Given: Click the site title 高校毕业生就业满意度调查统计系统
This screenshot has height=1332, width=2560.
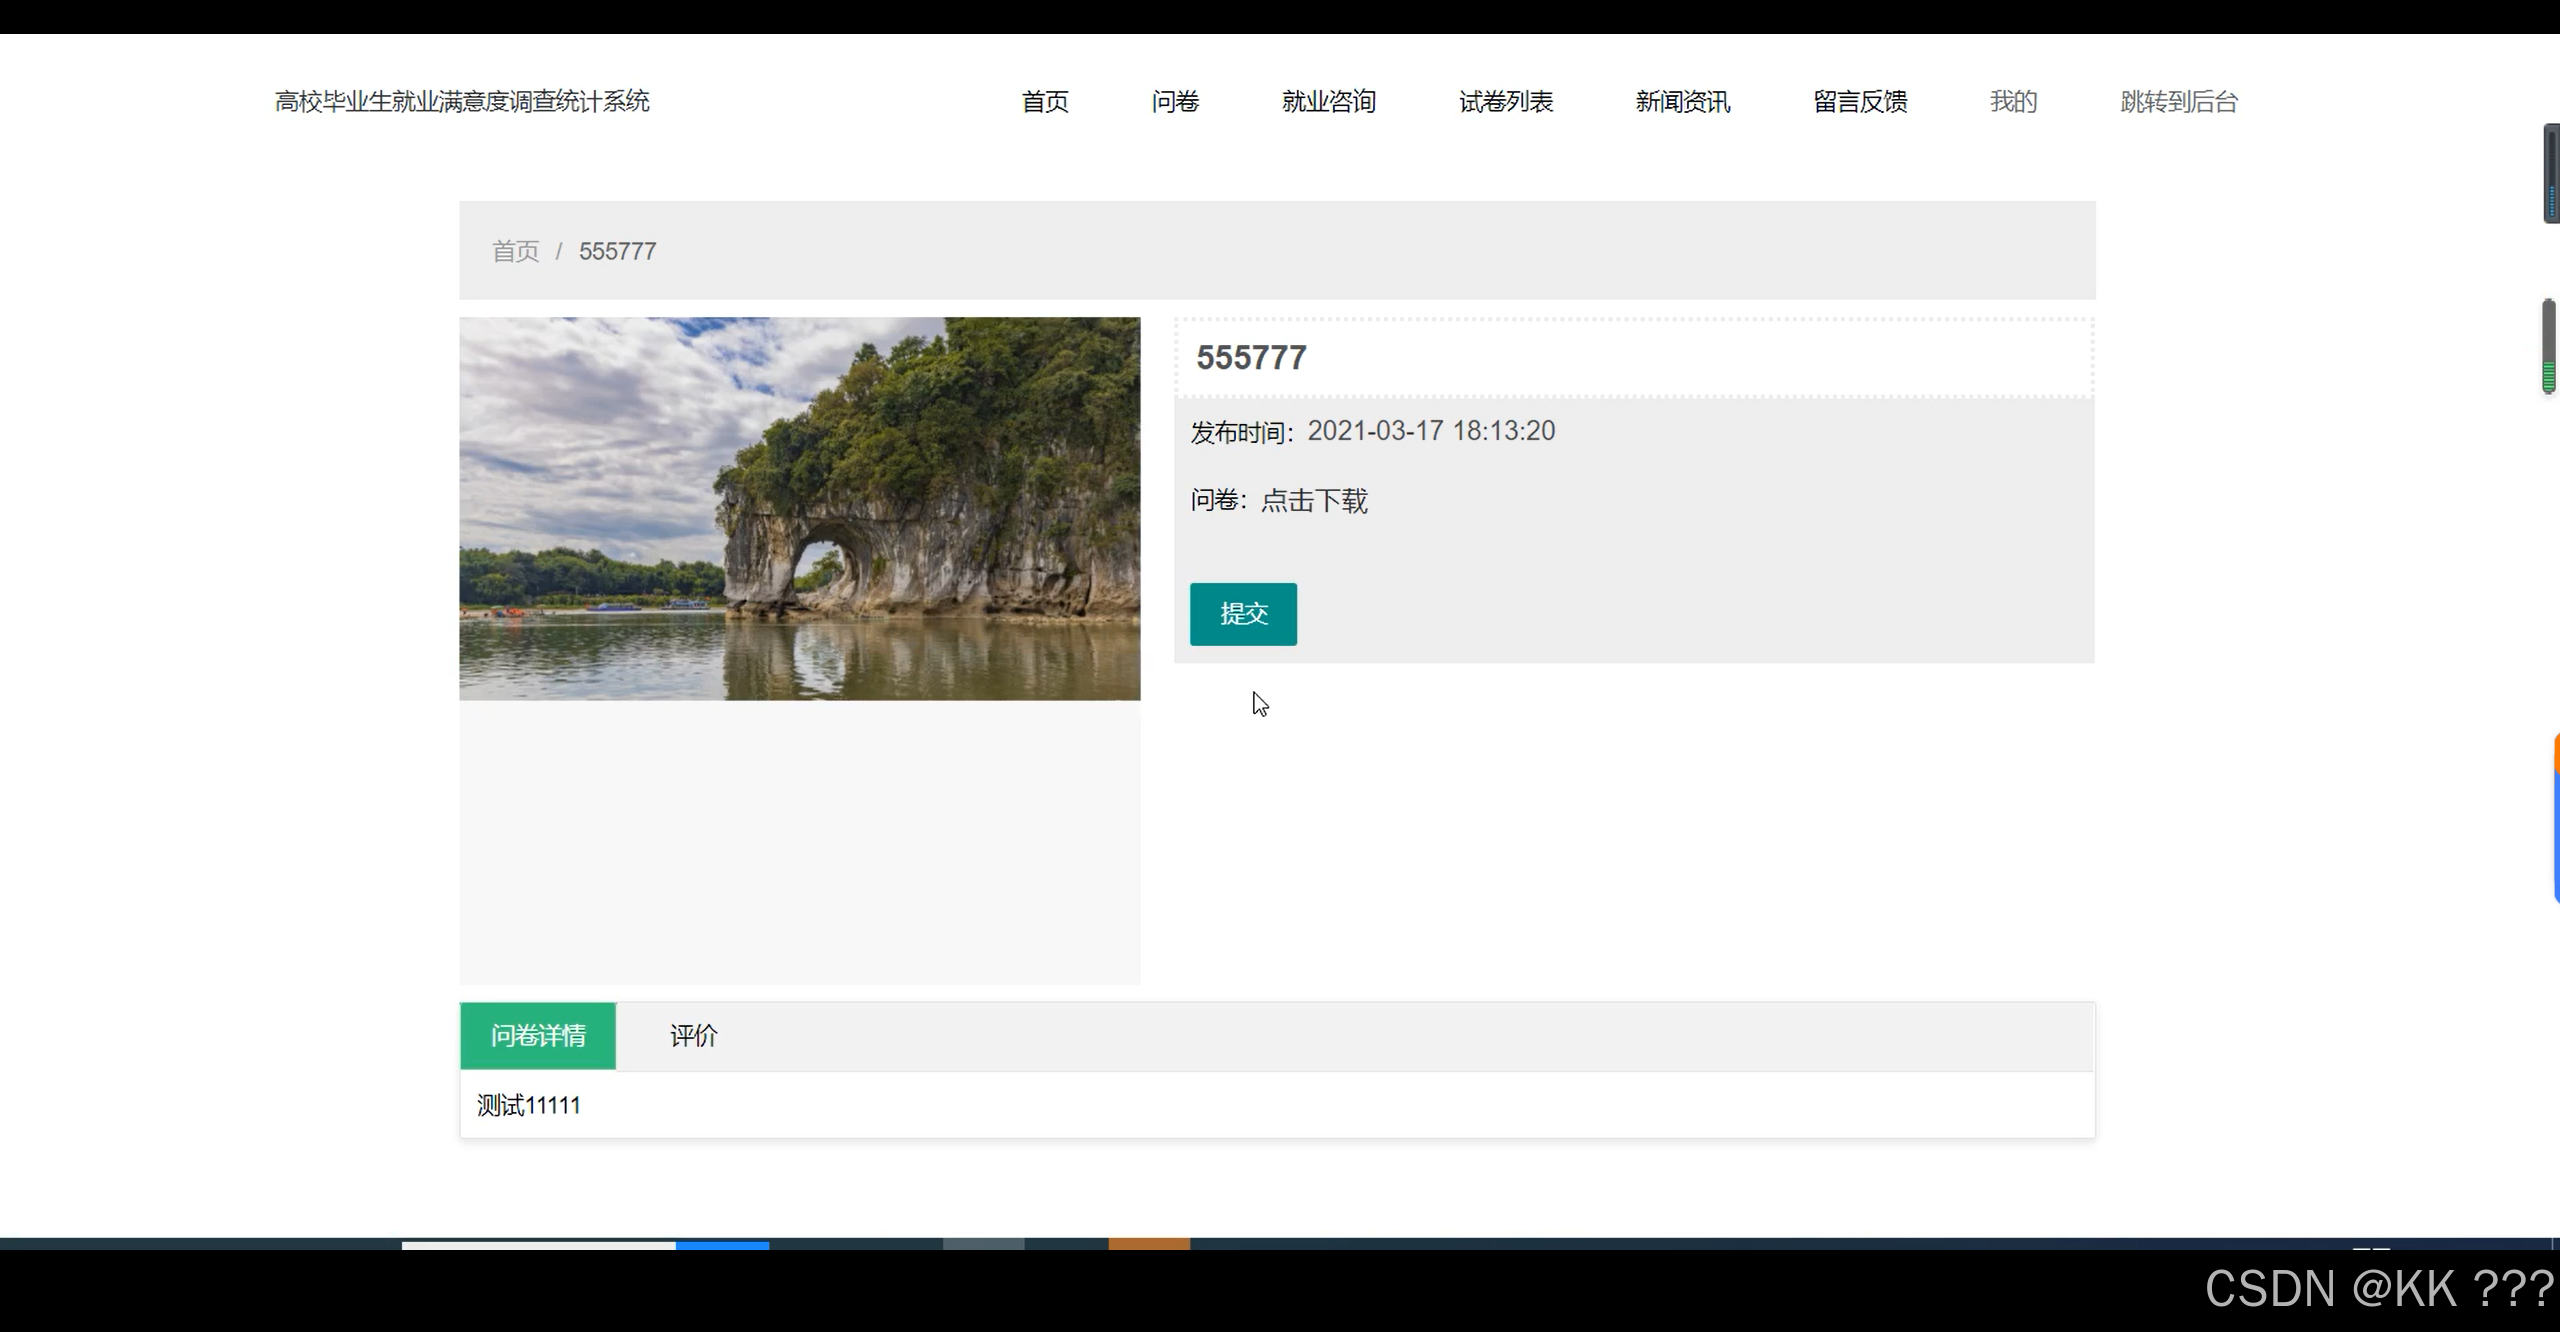Looking at the screenshot, I should (462, 102).
